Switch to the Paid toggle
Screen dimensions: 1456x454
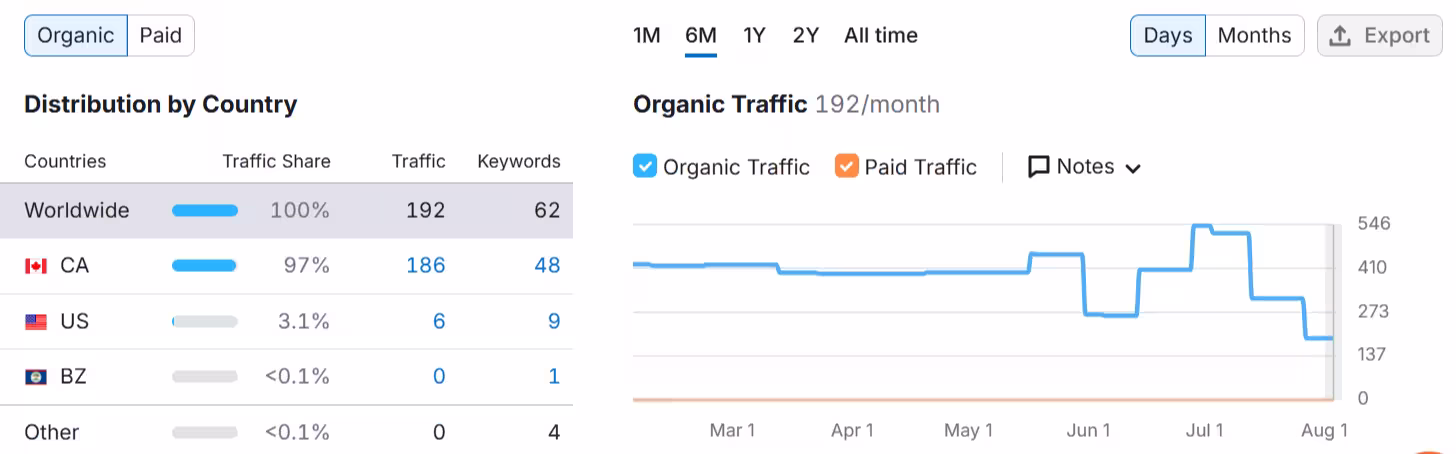[161, 36]
